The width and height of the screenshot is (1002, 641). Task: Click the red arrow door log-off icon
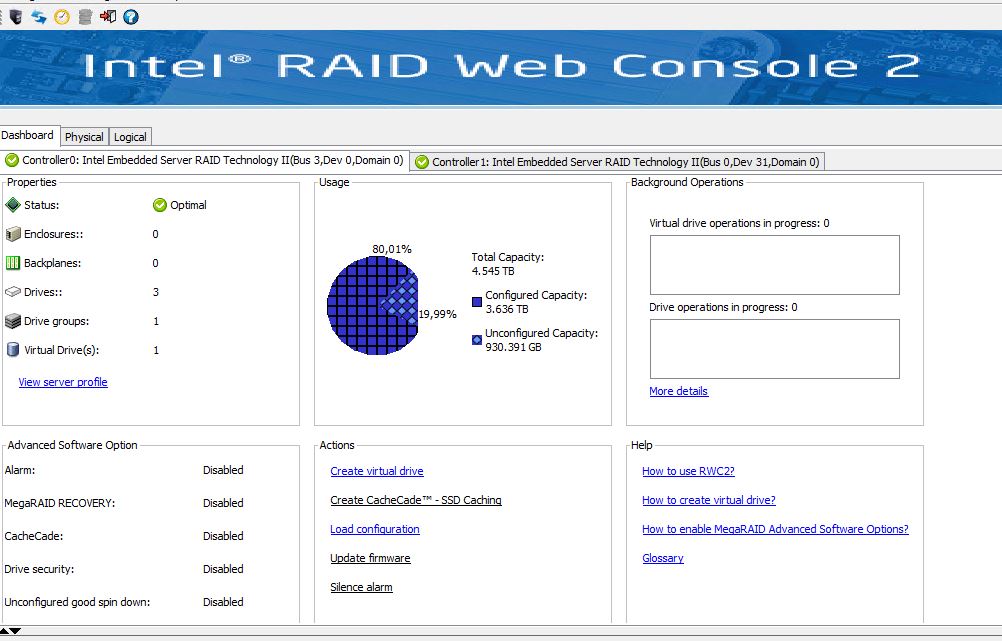(108, 17)
